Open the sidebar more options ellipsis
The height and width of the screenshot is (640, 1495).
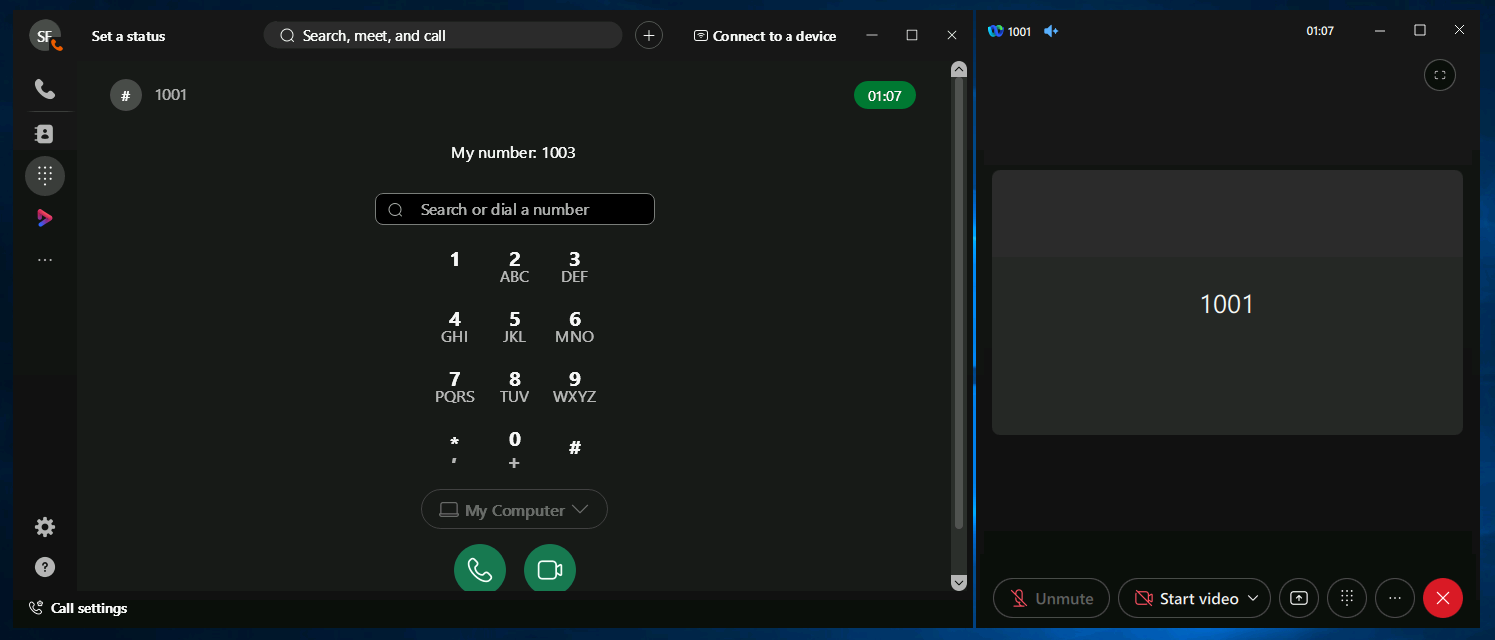pyautogui.click(x=45, y=260)
